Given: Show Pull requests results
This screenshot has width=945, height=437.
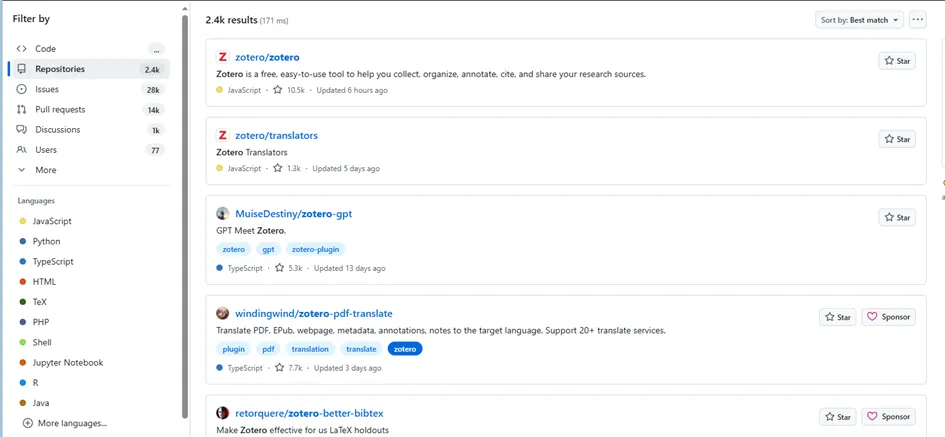Looking at the screenshot, I should pos(89,109).
